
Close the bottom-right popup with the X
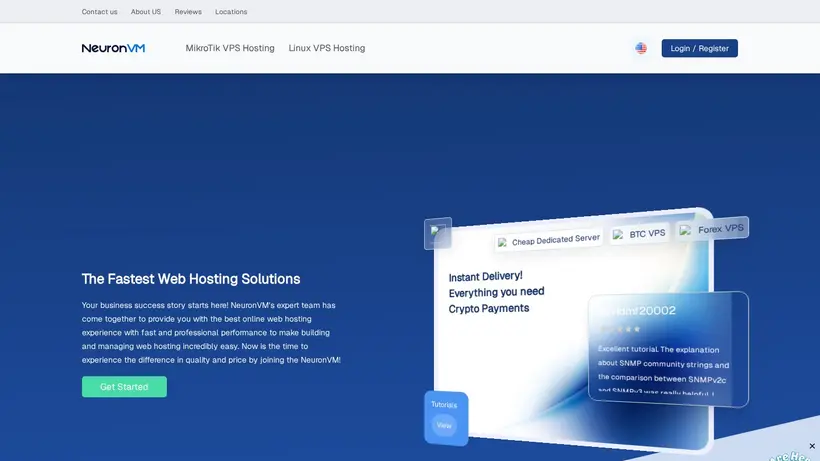pos(812,446)
